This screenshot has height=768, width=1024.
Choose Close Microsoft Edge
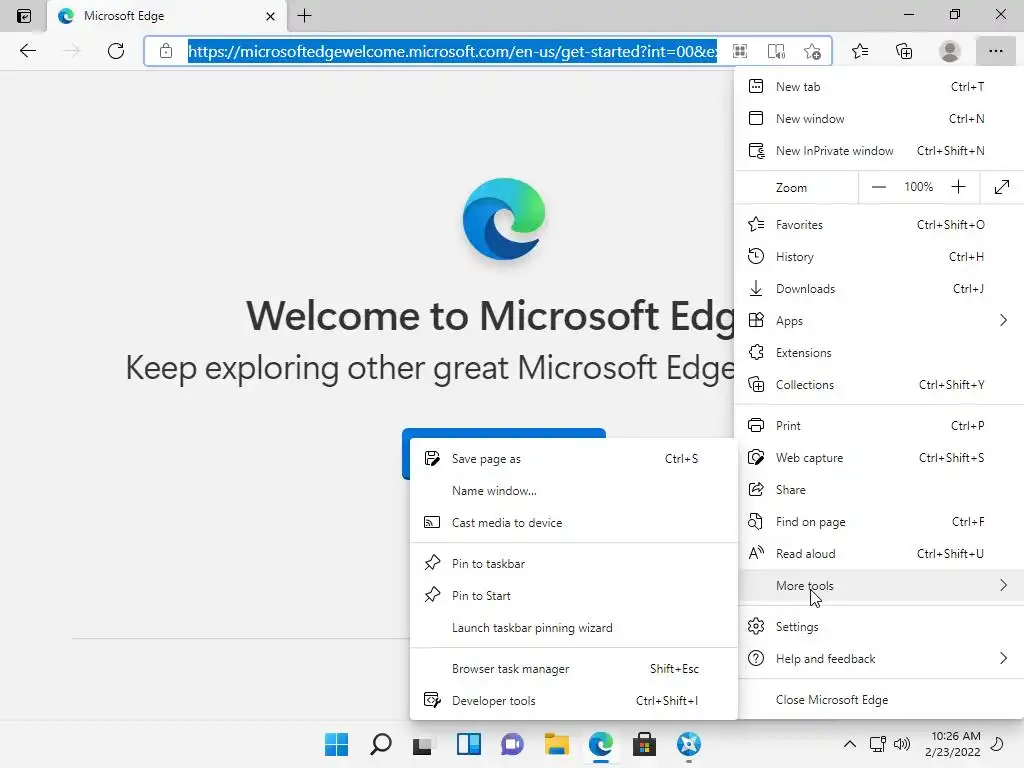[879, 700]
